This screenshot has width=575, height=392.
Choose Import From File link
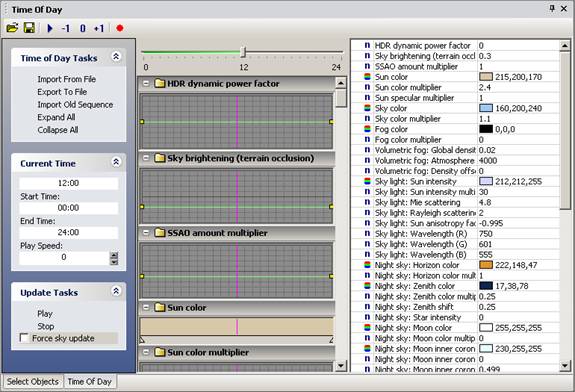(66, 79)
